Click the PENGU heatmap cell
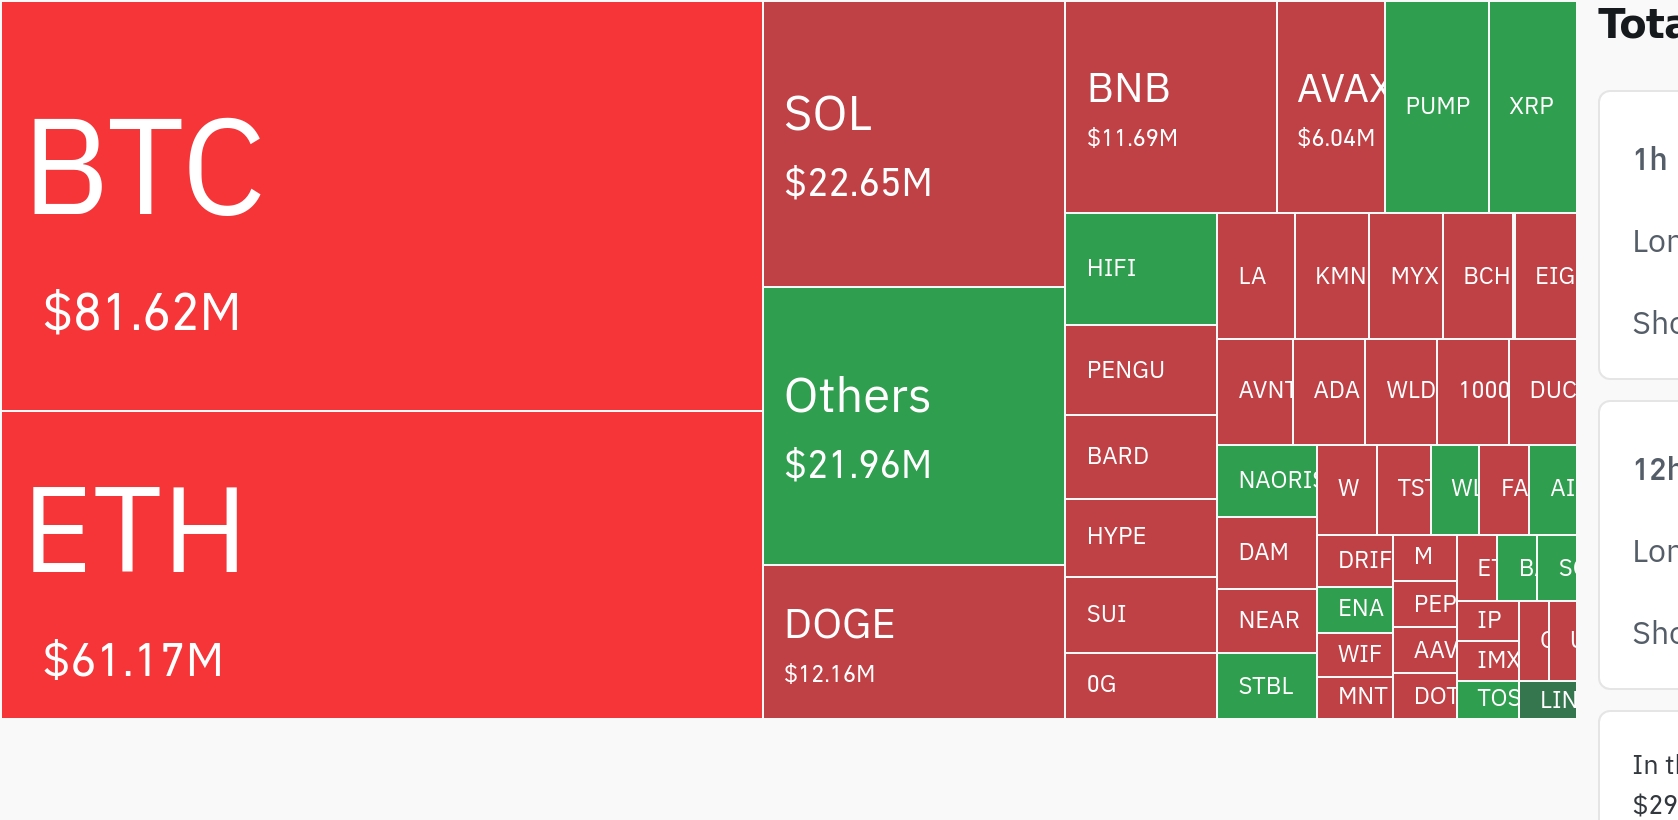Image resolution: width=1678 pixels, height=820 pixels. pyautogui.click(x=1140, y=370)
